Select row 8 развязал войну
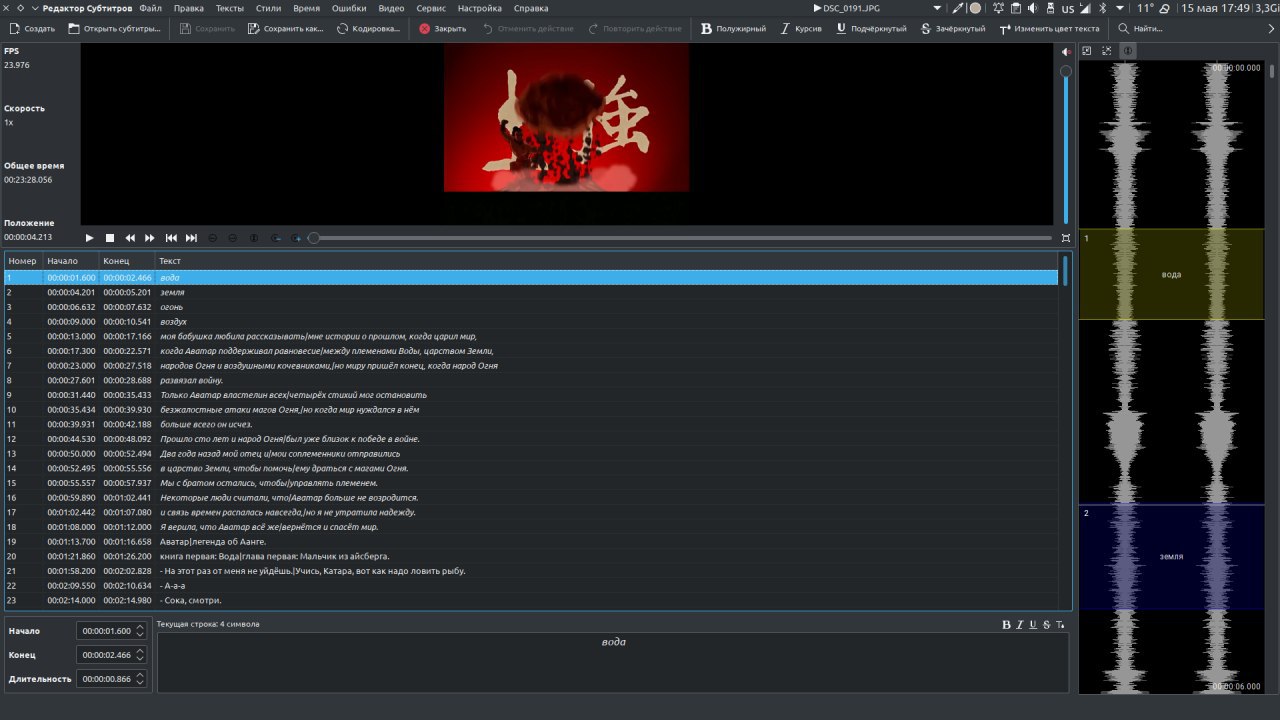Screen dimensions: 1280x720 (x=531, y=380)
